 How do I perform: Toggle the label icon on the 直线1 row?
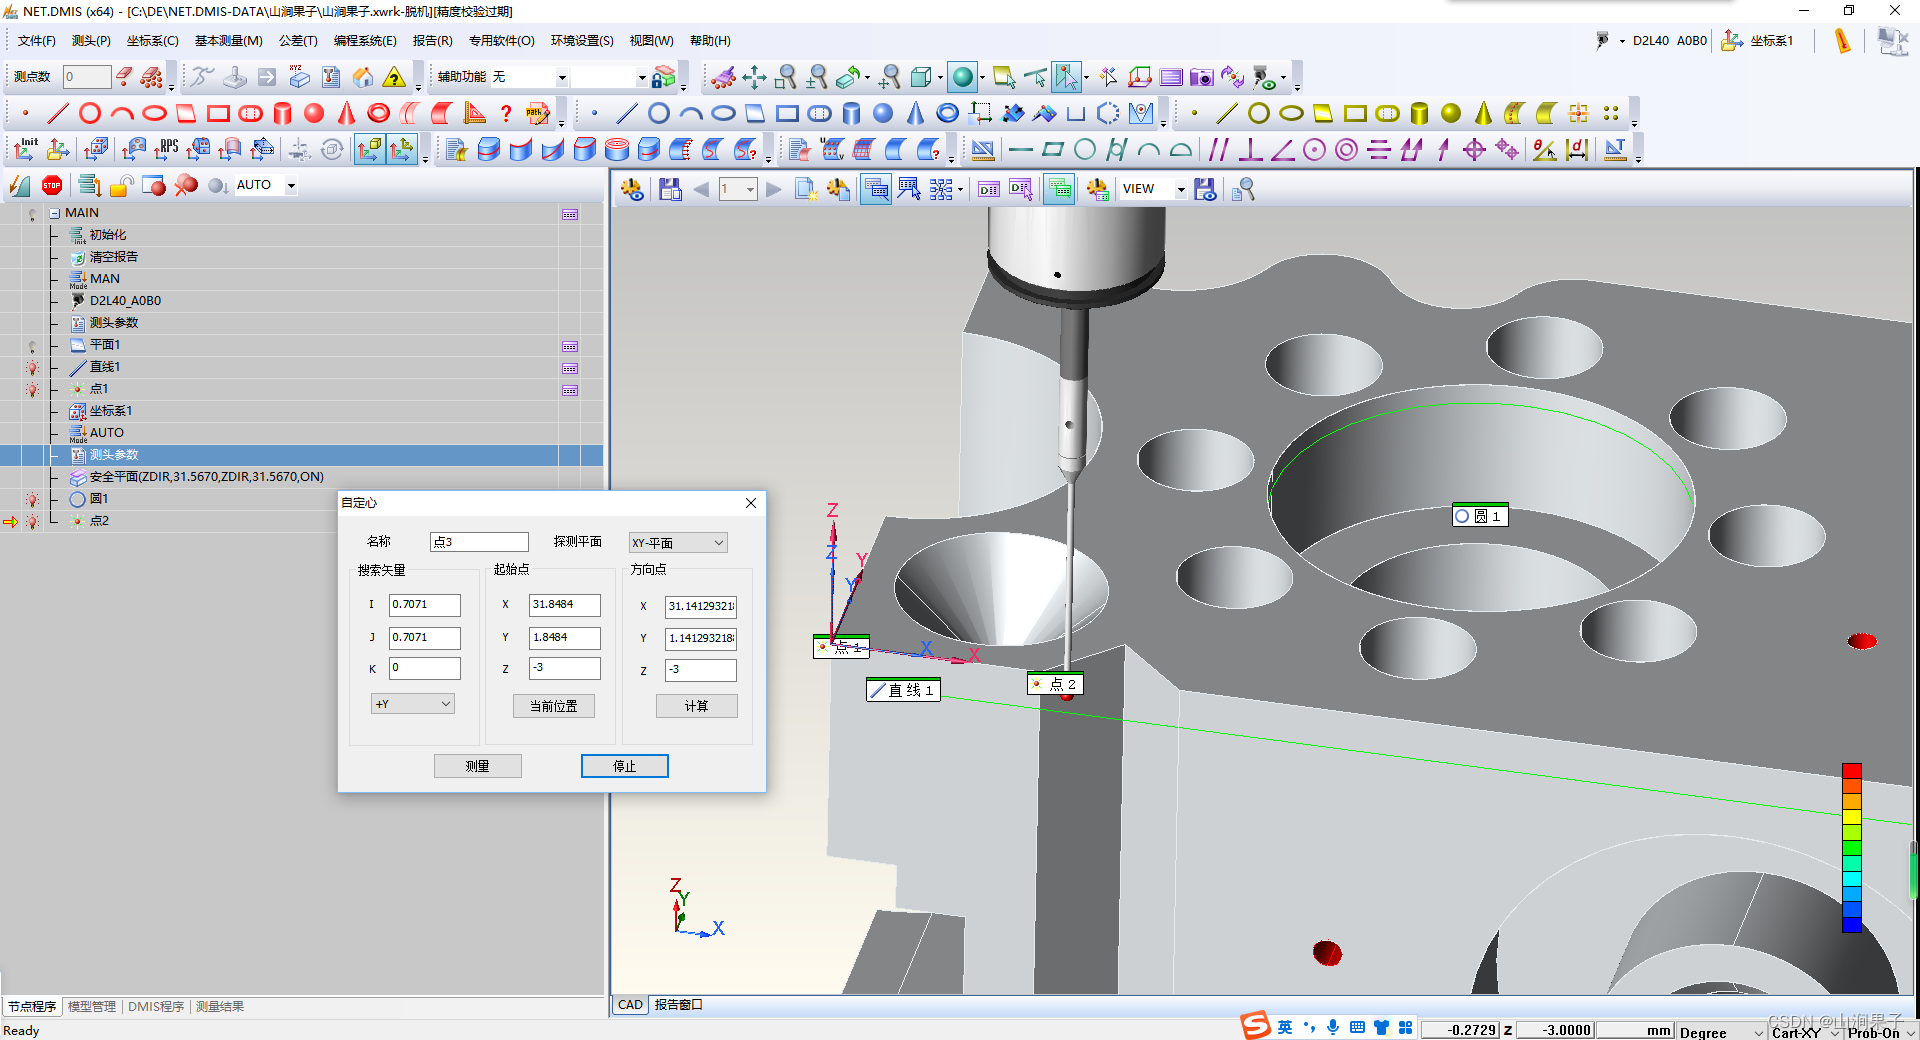coord(570,368)
